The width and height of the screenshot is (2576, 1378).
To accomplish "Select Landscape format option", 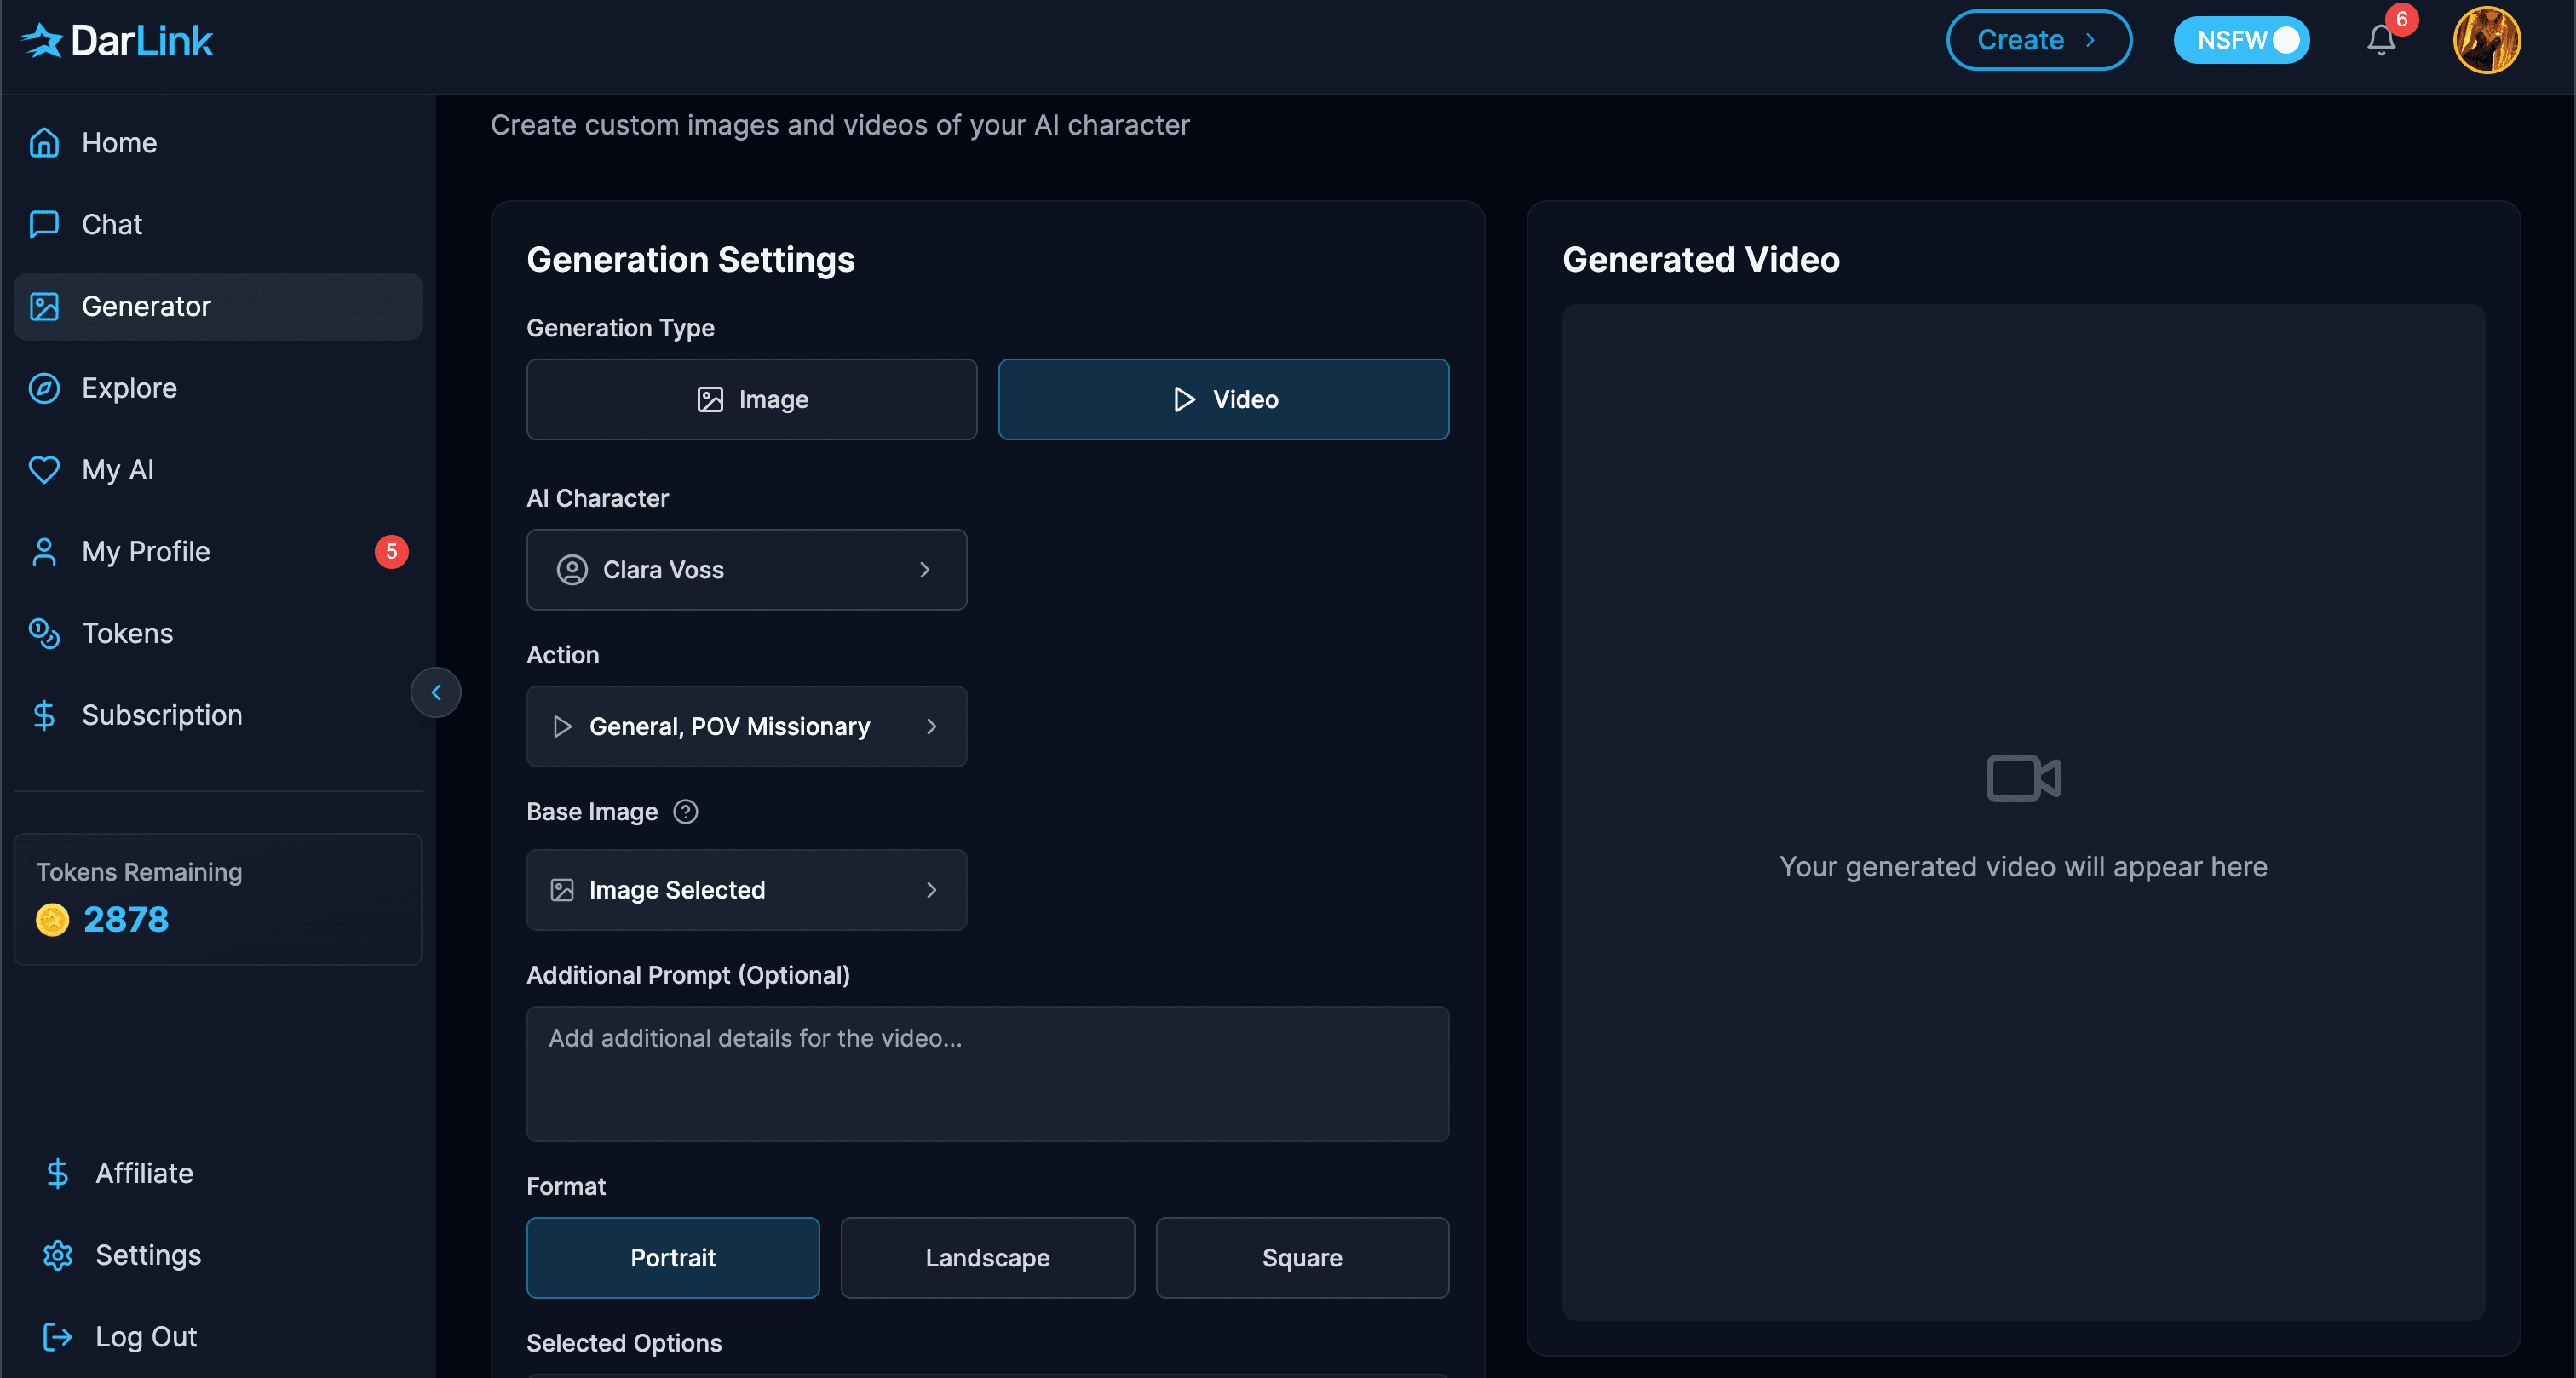I will (987, 1257).
